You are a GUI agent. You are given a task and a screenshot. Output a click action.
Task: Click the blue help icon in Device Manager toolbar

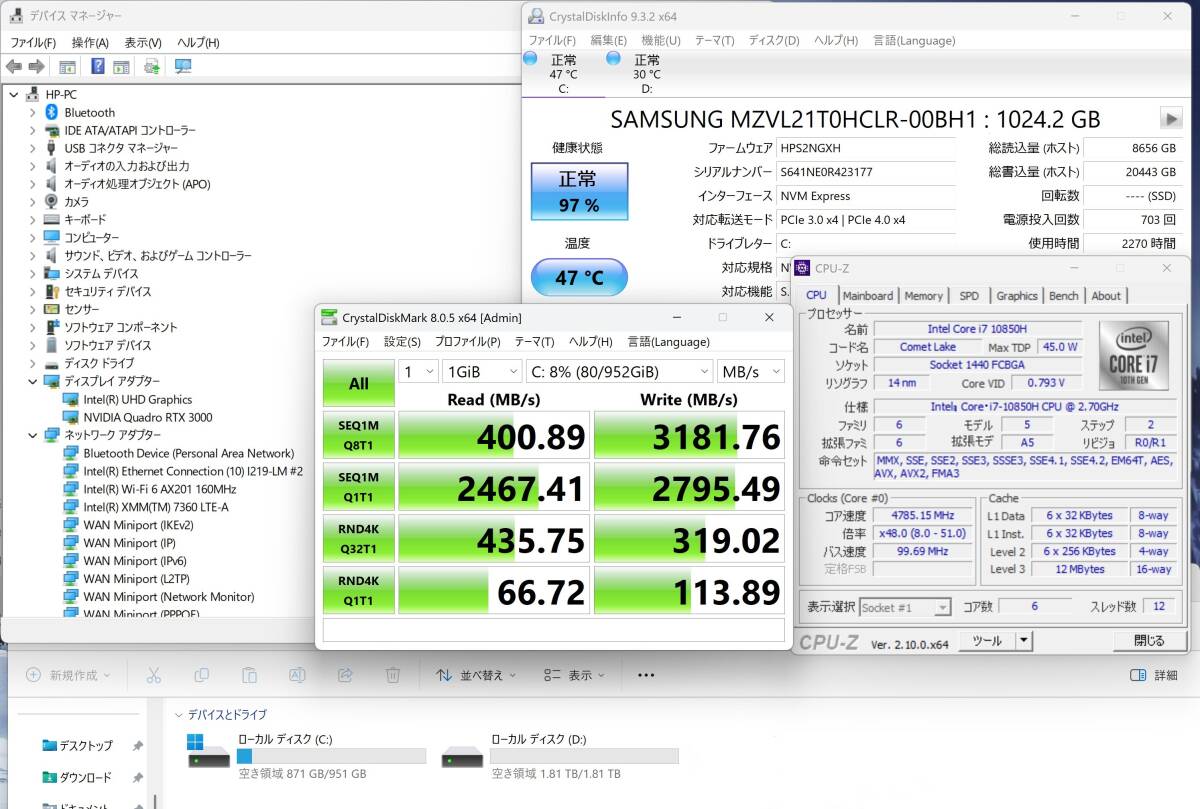98,67
